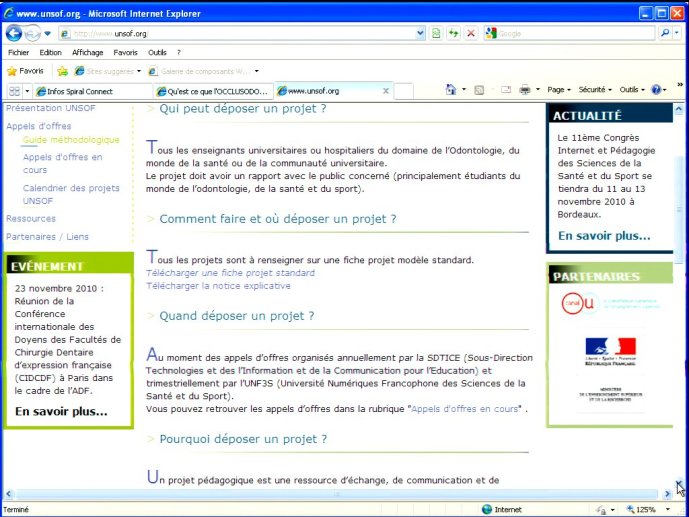Image resolution: width=689 pixels, height=517 pixels.
Task: Click the République Française logo
Action: pyautogui.click(x=610, y=352)
